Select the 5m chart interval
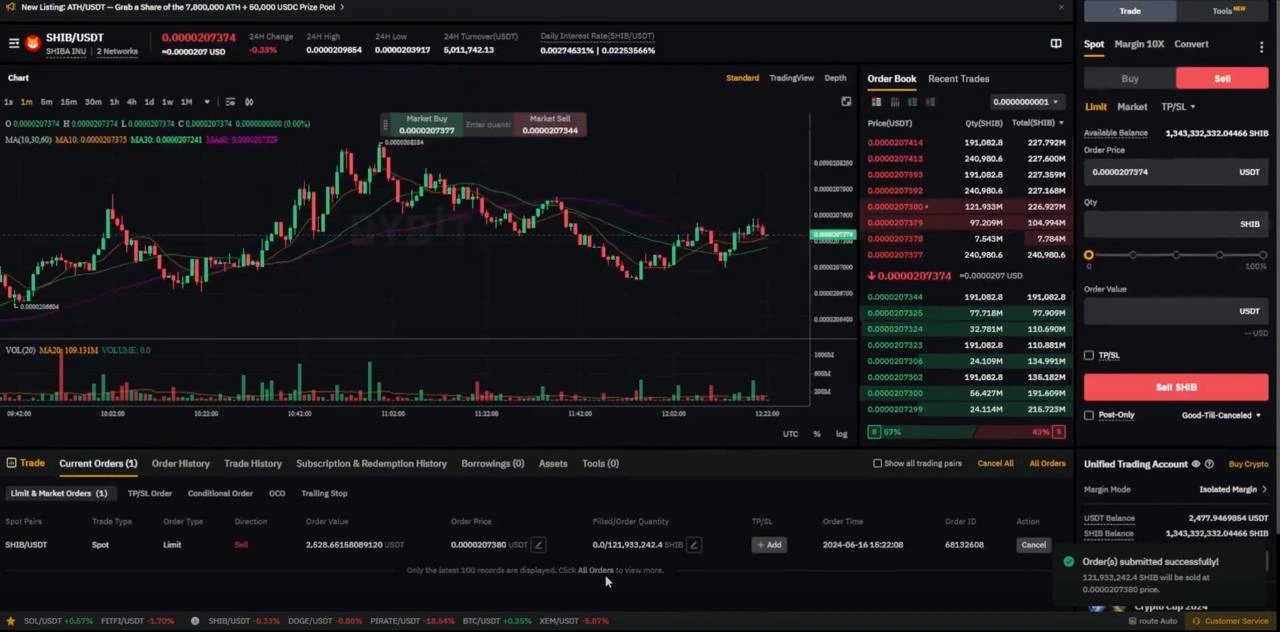 point(46,101)
